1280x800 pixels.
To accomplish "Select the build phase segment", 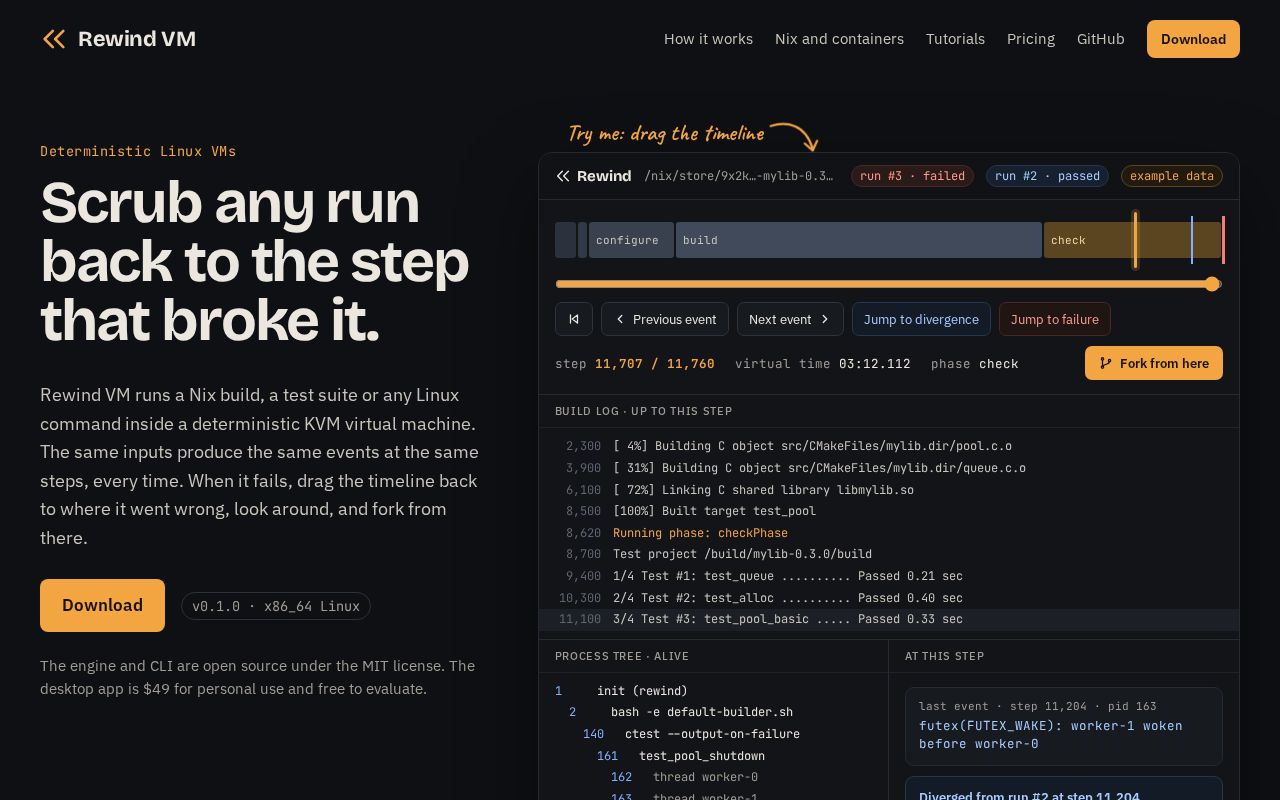I will [859, 240].
